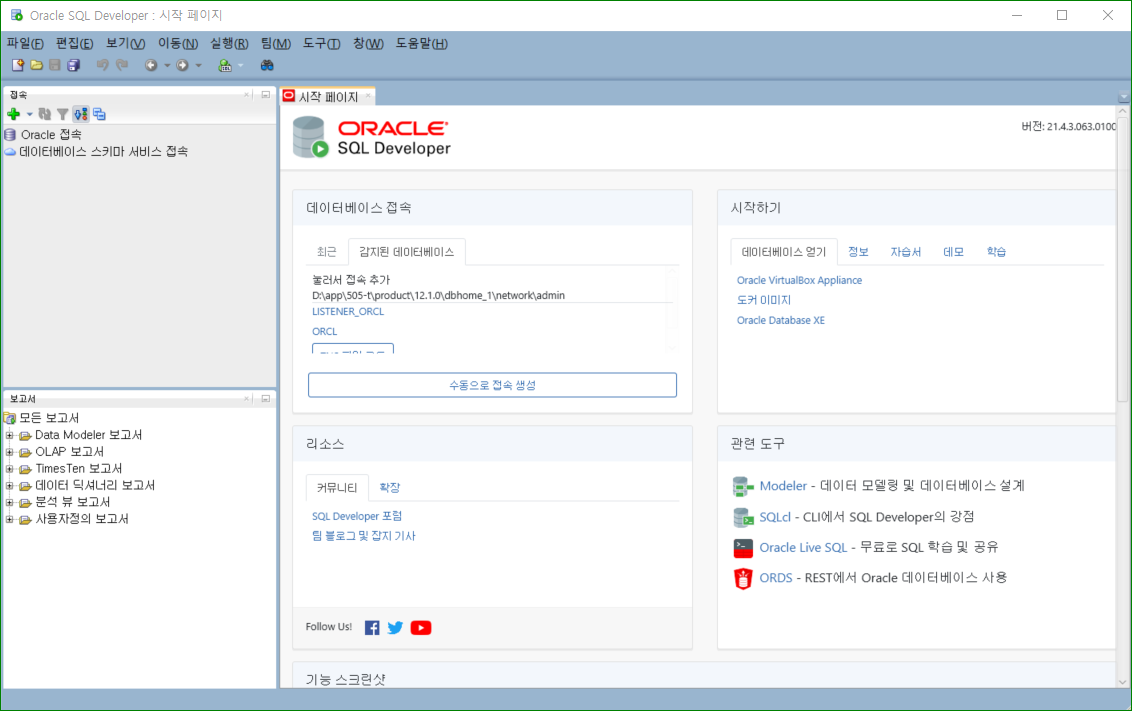Open the SQL Worksheet dropdown arrow
Image resolution: width=1132 pixels, height=711 pixels.
click(240, 66)
